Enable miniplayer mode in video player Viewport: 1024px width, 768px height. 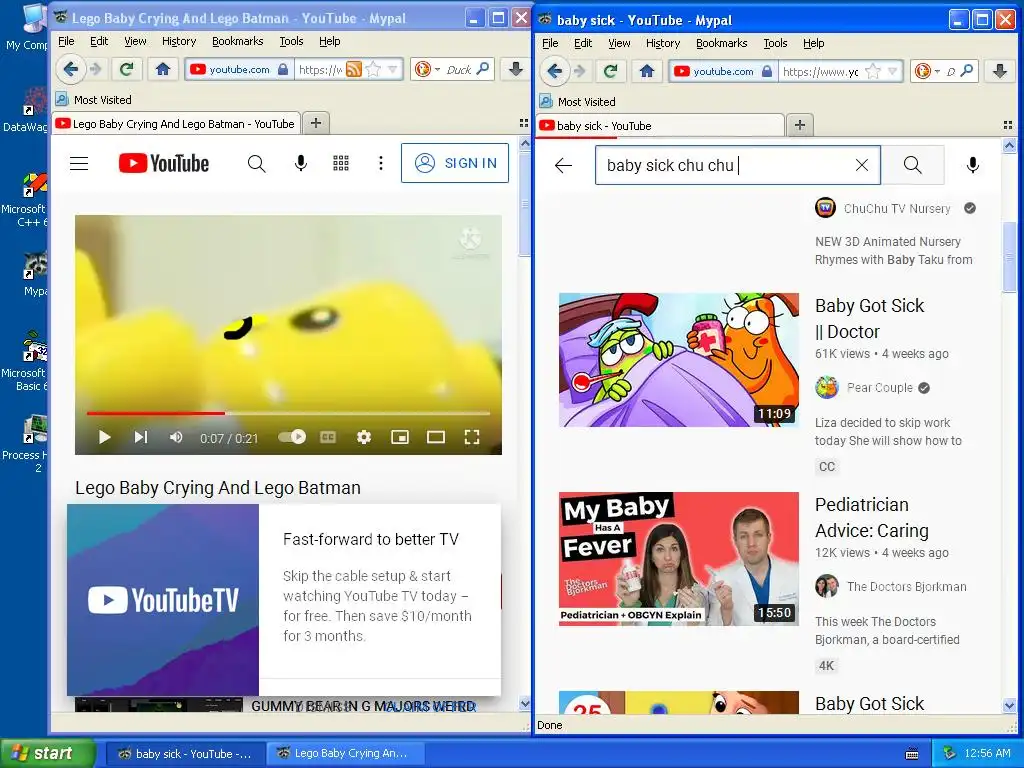400,437
